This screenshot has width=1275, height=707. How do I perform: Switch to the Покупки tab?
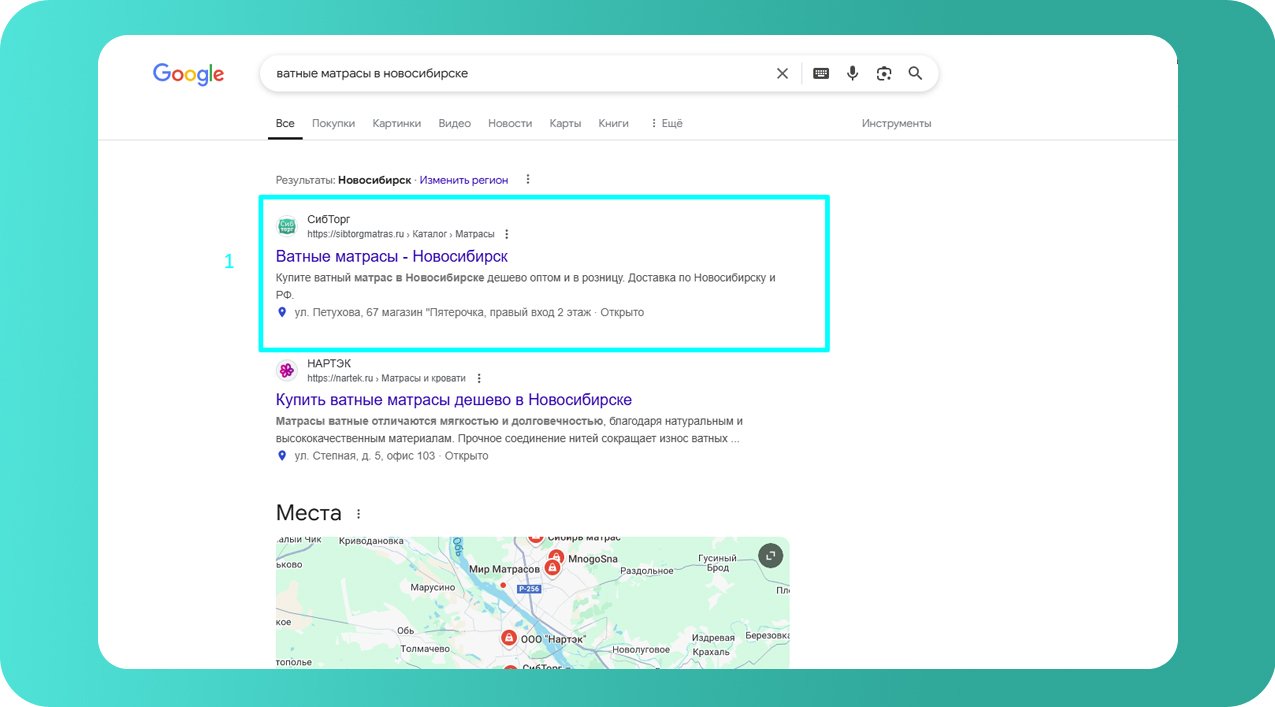(333, 124)
